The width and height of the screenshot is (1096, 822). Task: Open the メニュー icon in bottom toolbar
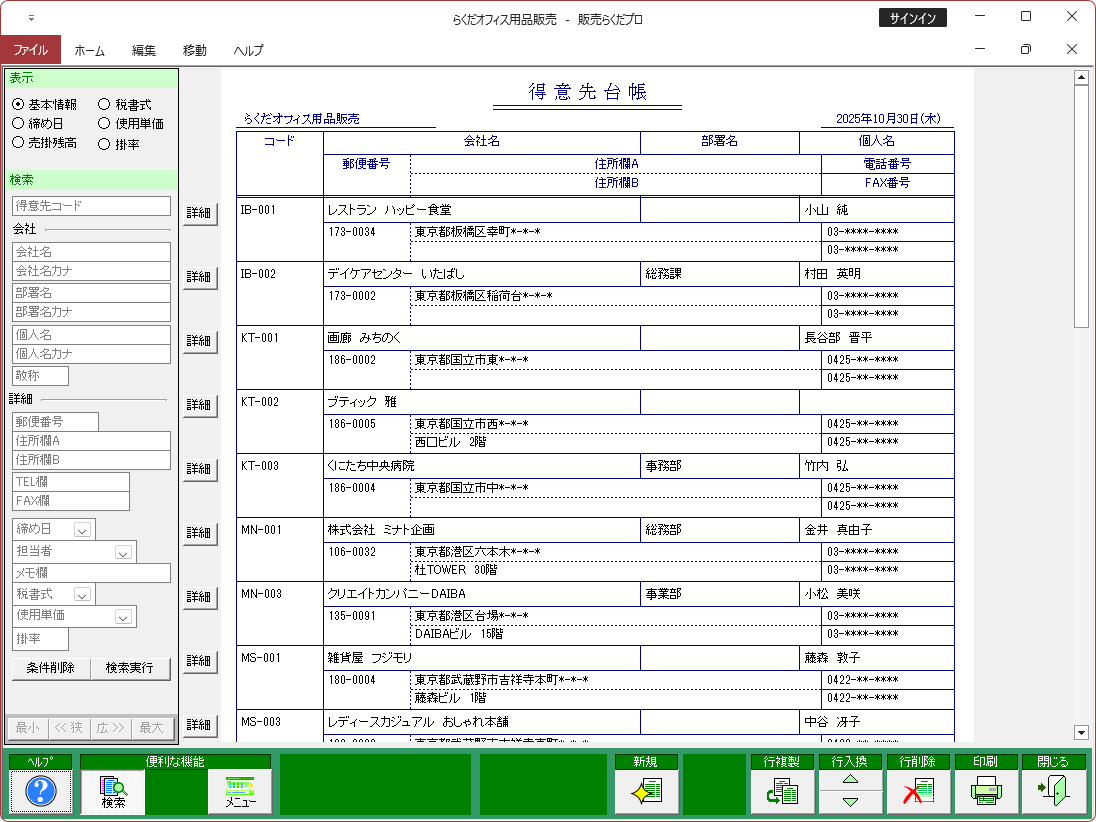click(240, 791)
